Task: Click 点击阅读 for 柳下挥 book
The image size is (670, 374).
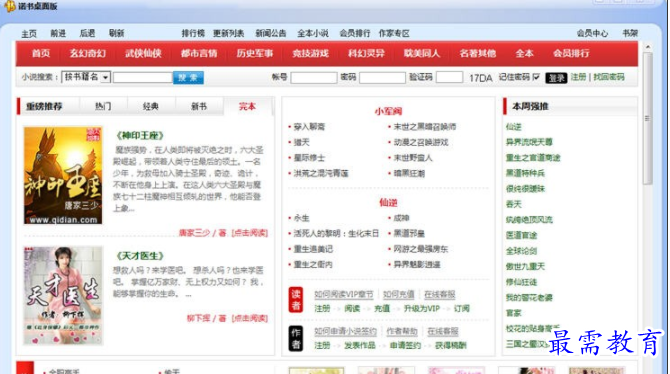Action: (250, 318)
